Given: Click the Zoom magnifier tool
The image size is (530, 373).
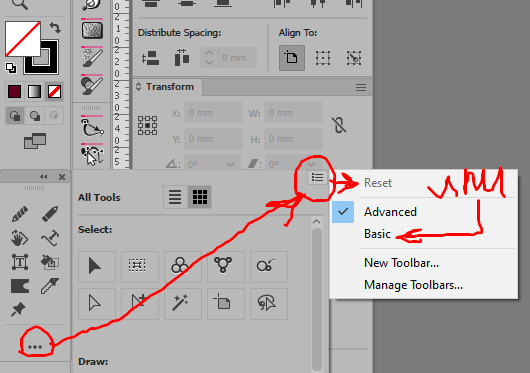Looking at the screenshot, I should click(x=20, y=4).
